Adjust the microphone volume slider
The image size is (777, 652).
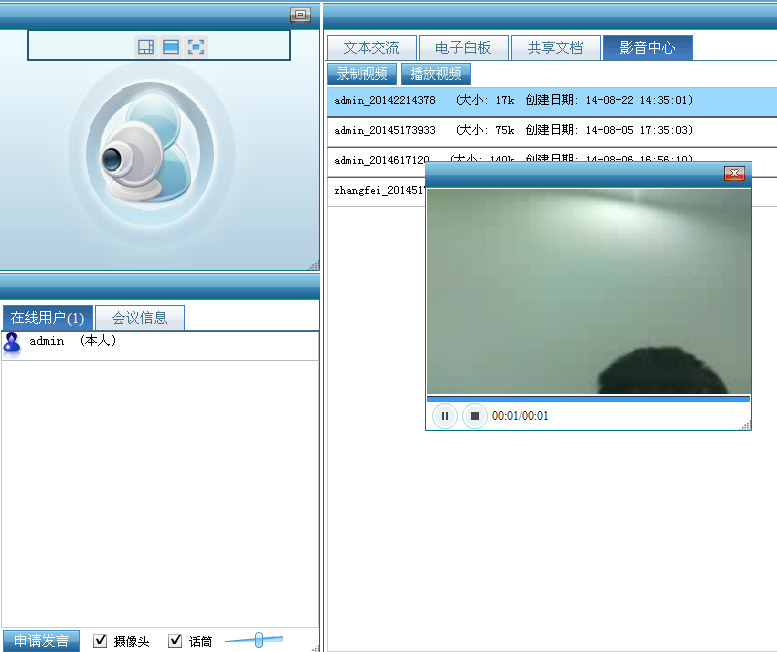tap(259, 640)
